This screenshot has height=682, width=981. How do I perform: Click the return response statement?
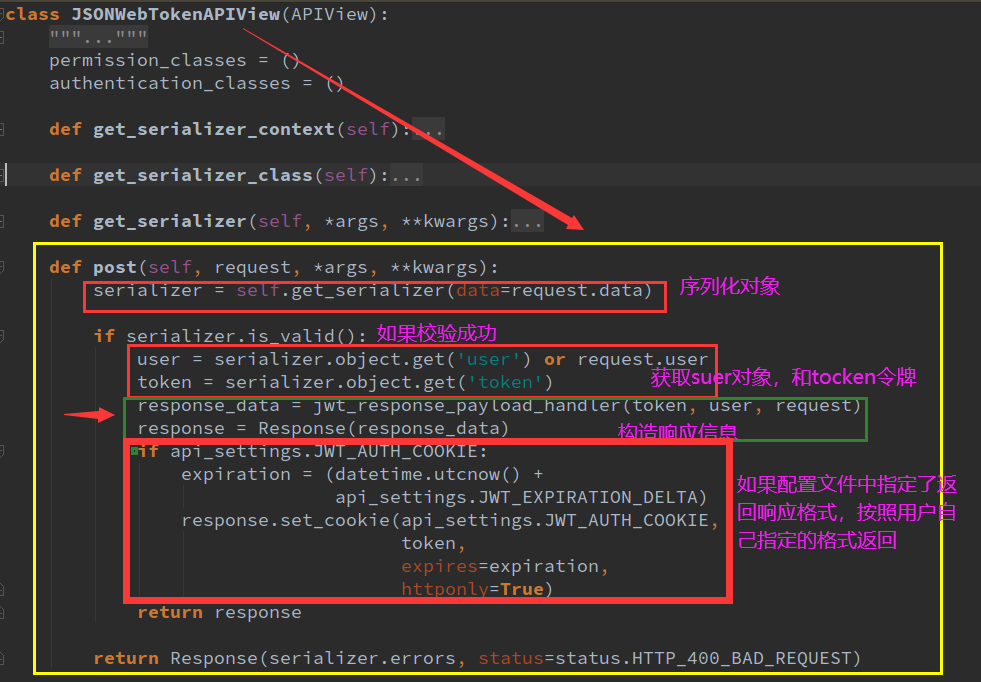(x=219, y=613)
